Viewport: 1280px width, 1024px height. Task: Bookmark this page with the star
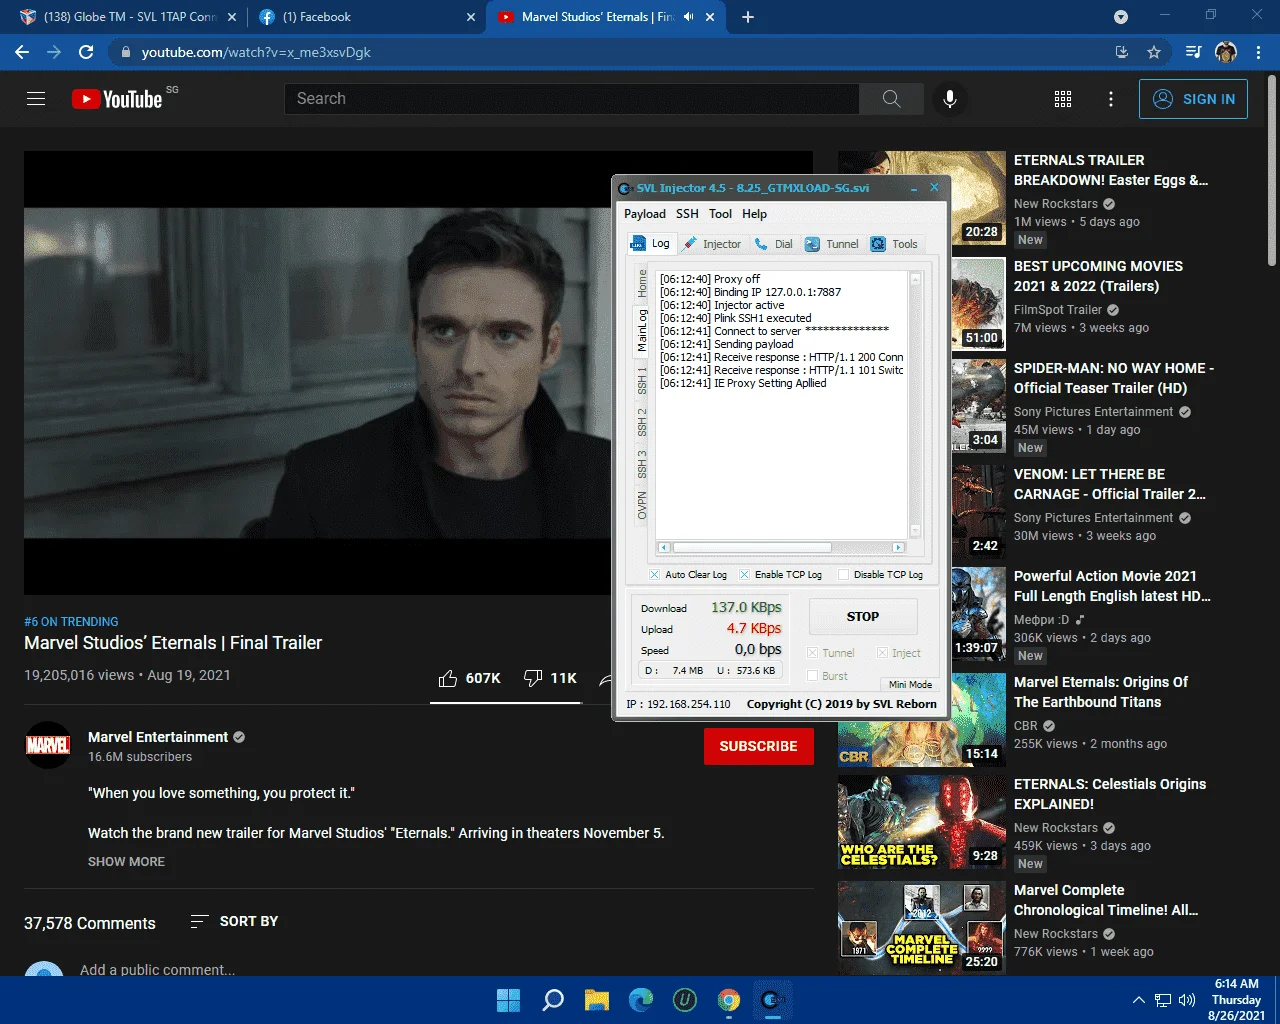[x=1154, y=52]
